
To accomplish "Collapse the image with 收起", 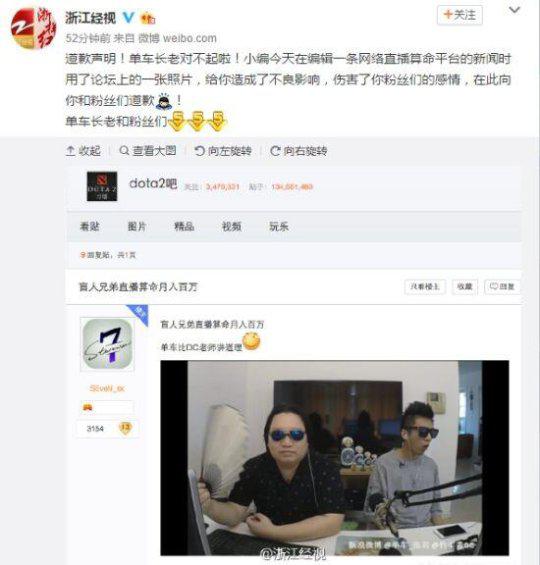I will (84, 151).
